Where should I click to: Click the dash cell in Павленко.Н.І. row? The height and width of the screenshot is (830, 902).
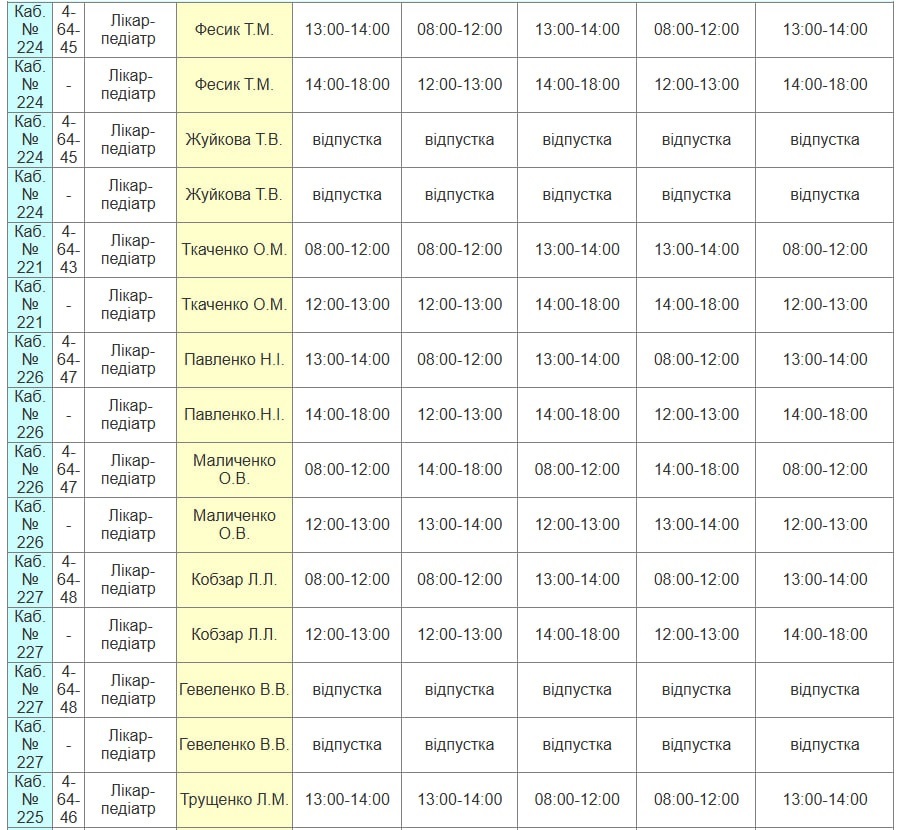(68, 414)
